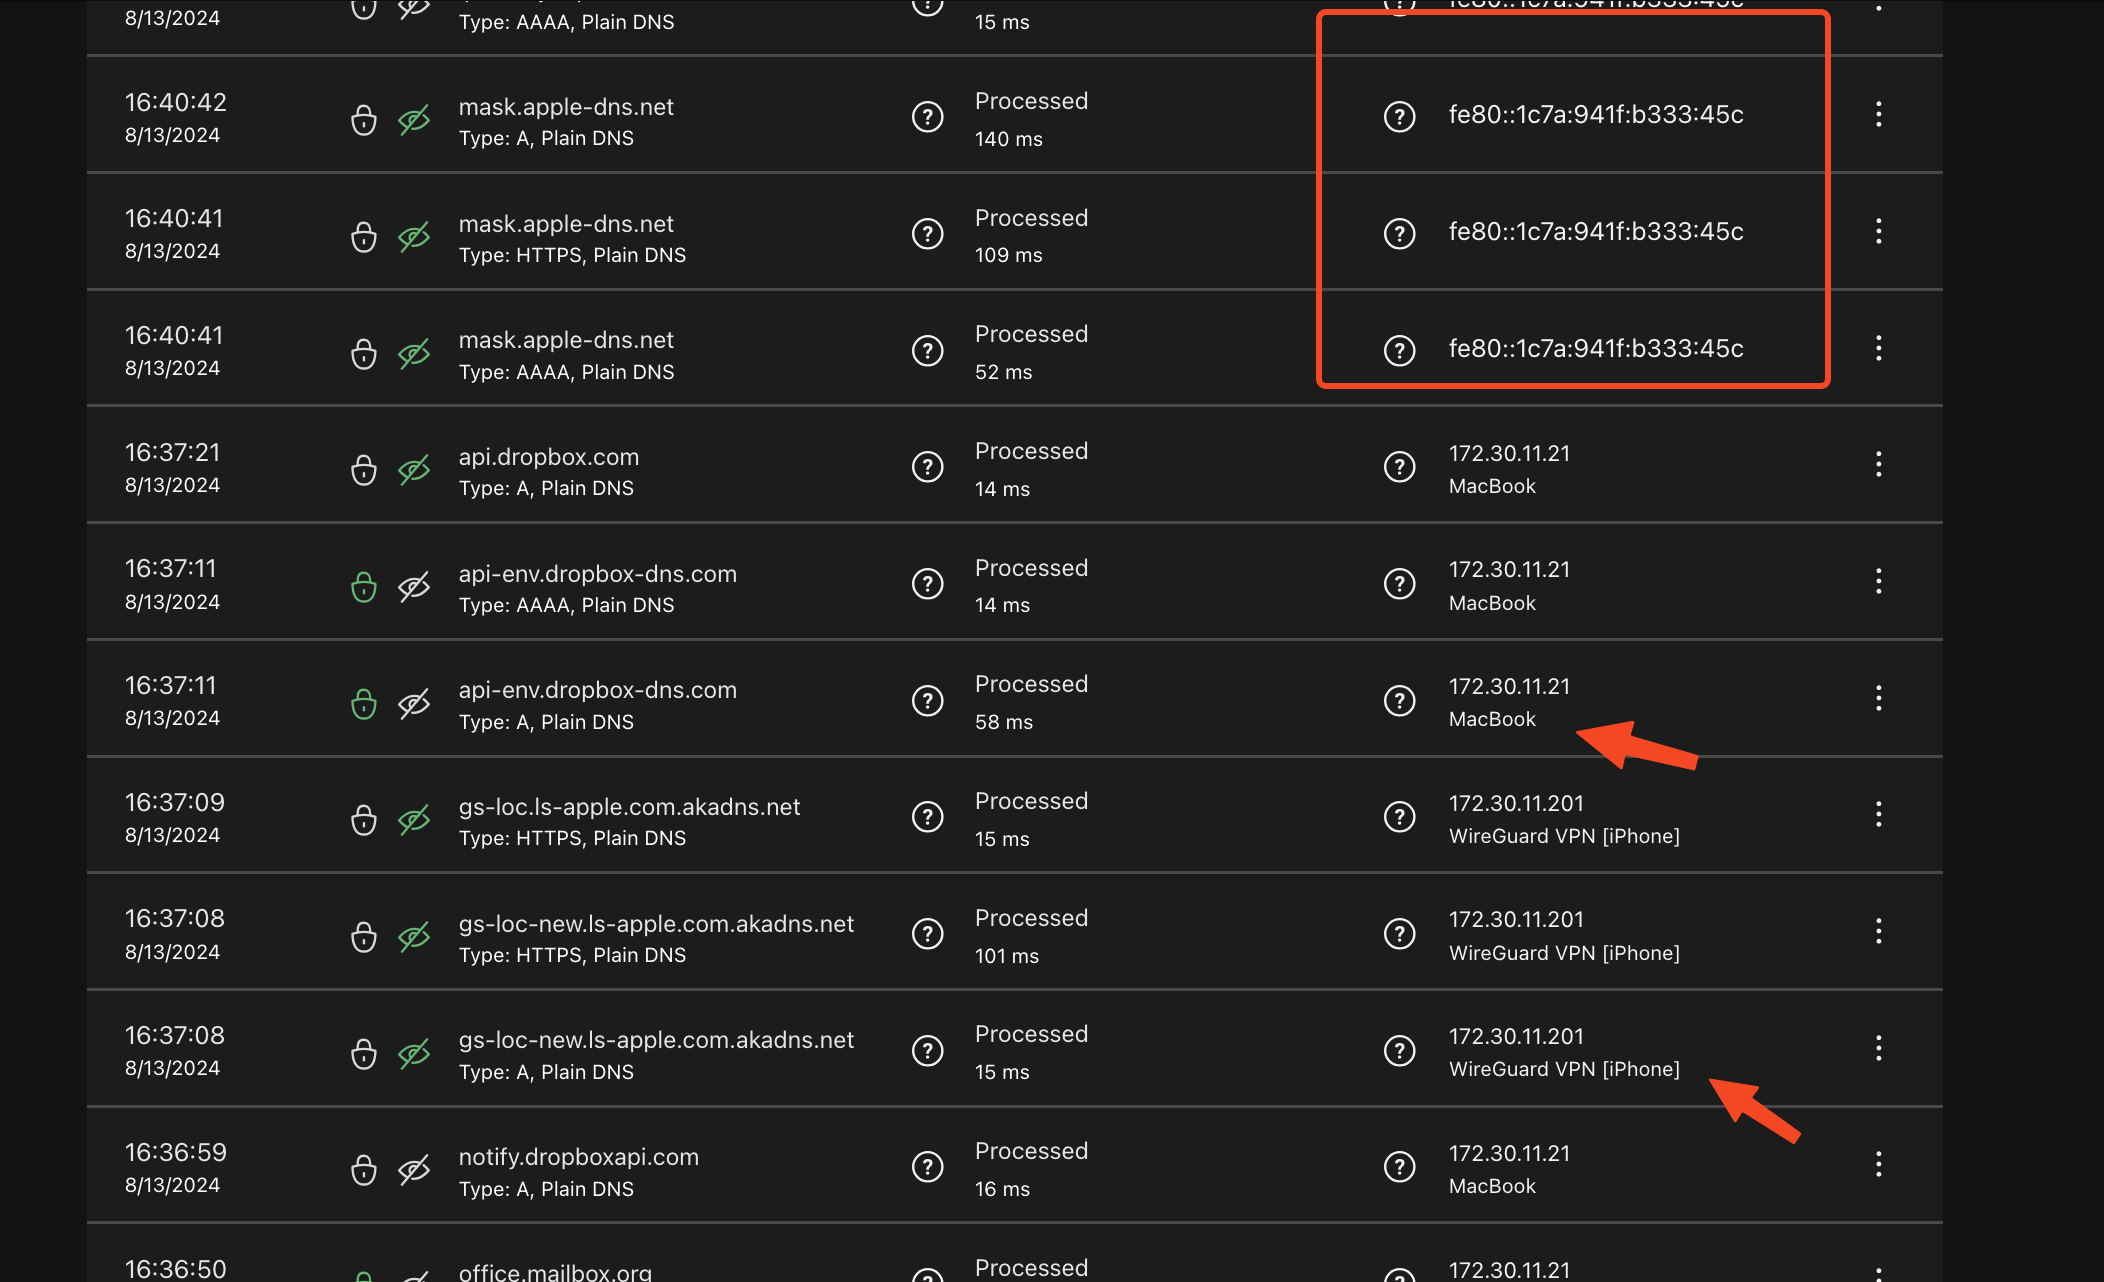The width and height of the screenshot is (2104, 1282).
Task: Open three-dot menu for 16:40:42 mask.apple-dns.net
Action: [x=1878, y=114]
